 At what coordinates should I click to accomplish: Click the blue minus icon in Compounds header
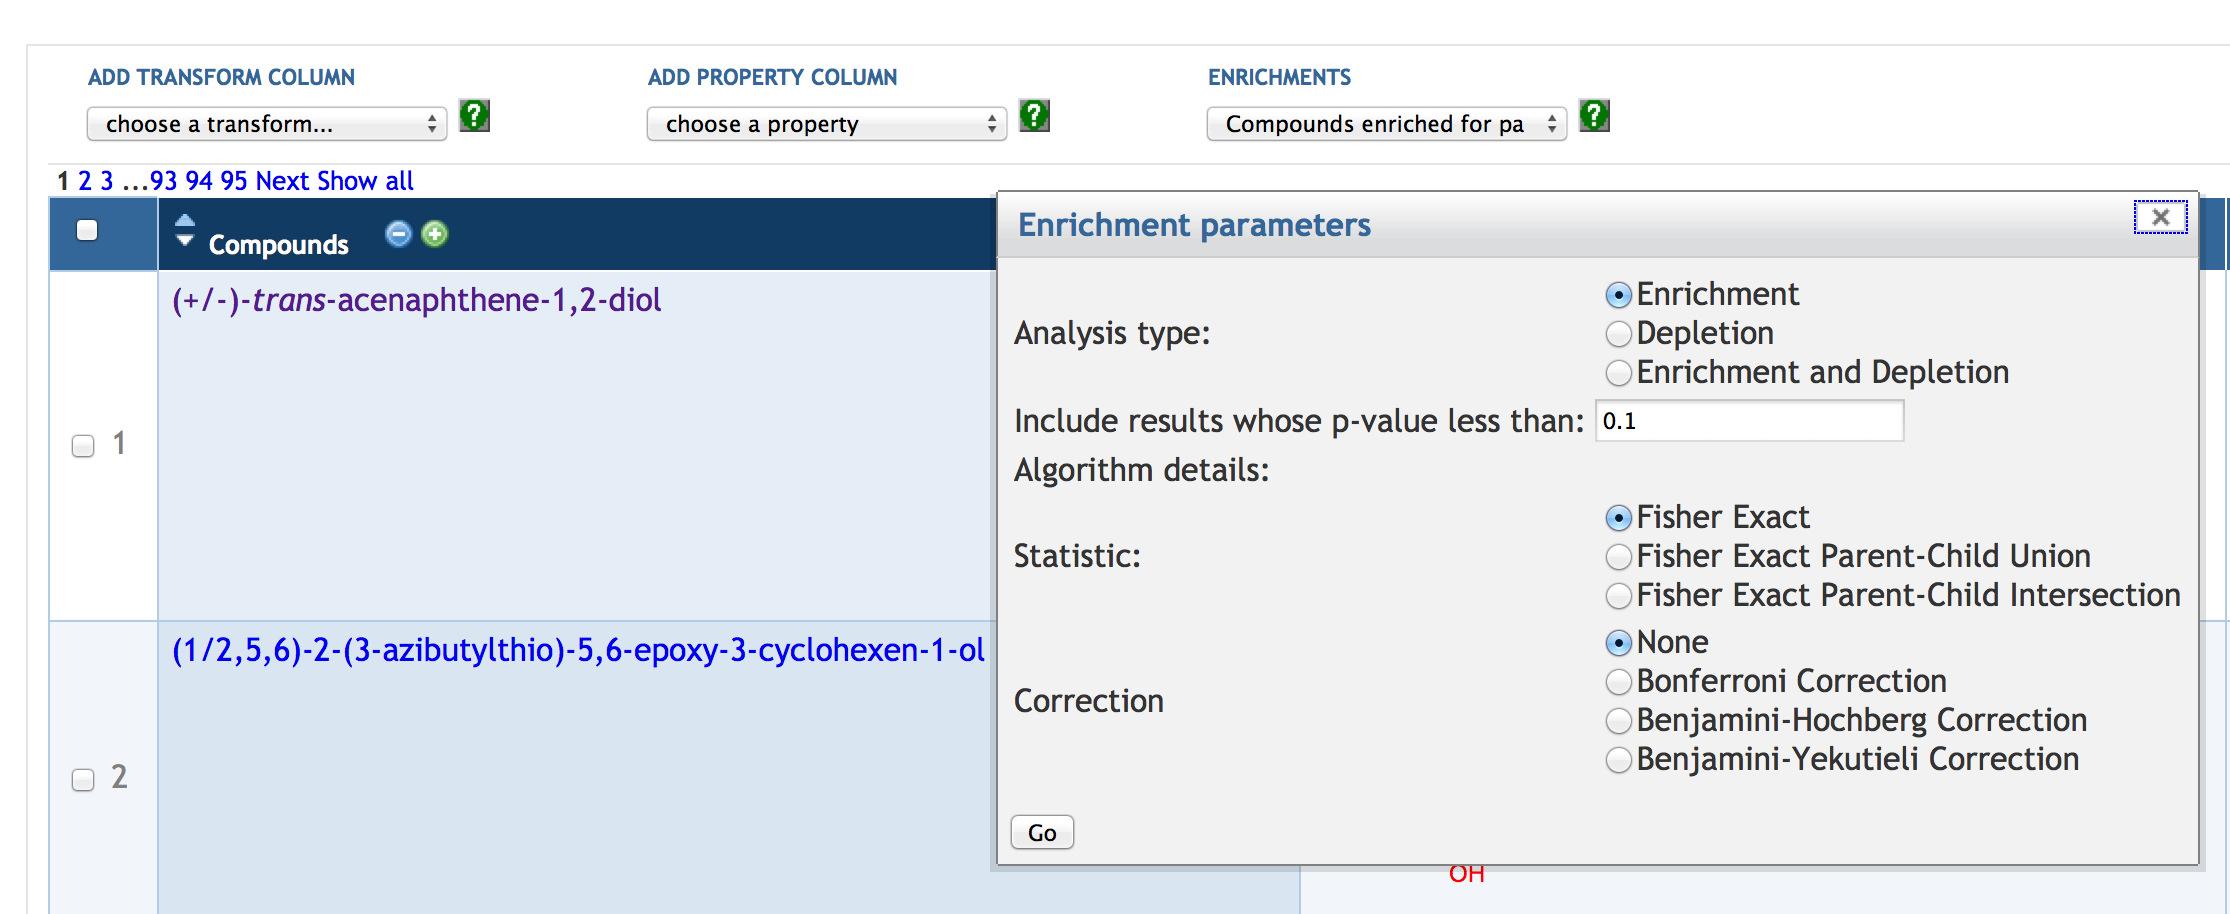coord(398,234)
